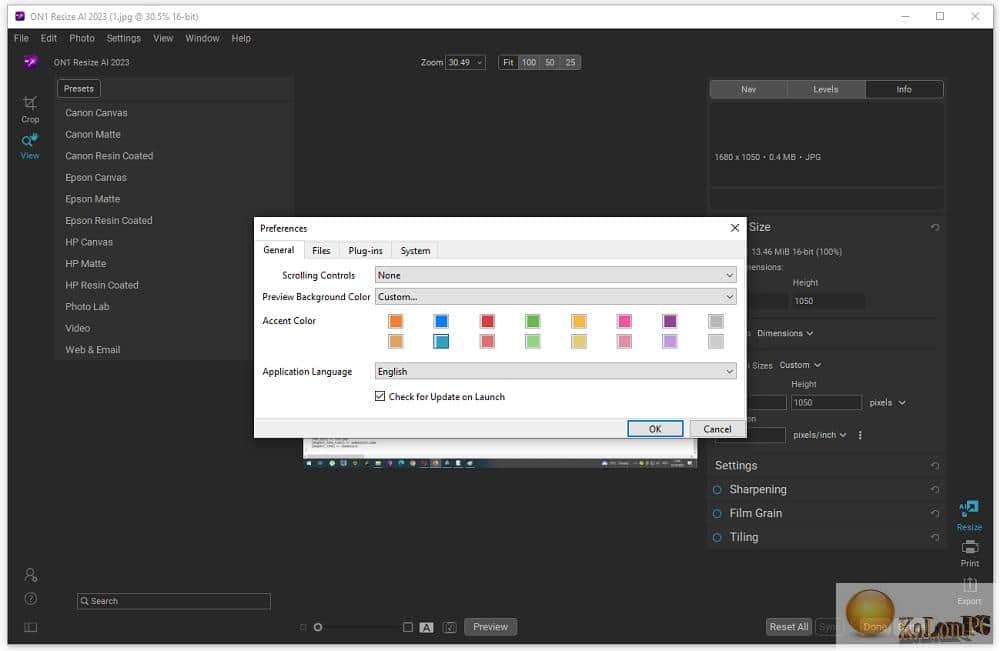The height and width of the screenshot is (651, 1000).
Task: Open the resolution more-options dots
Action: [x=860, y=435]
